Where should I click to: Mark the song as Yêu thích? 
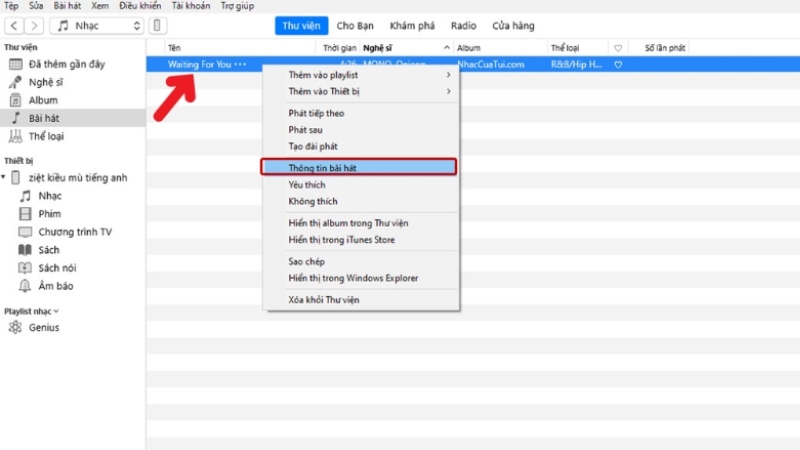point(306,185)
